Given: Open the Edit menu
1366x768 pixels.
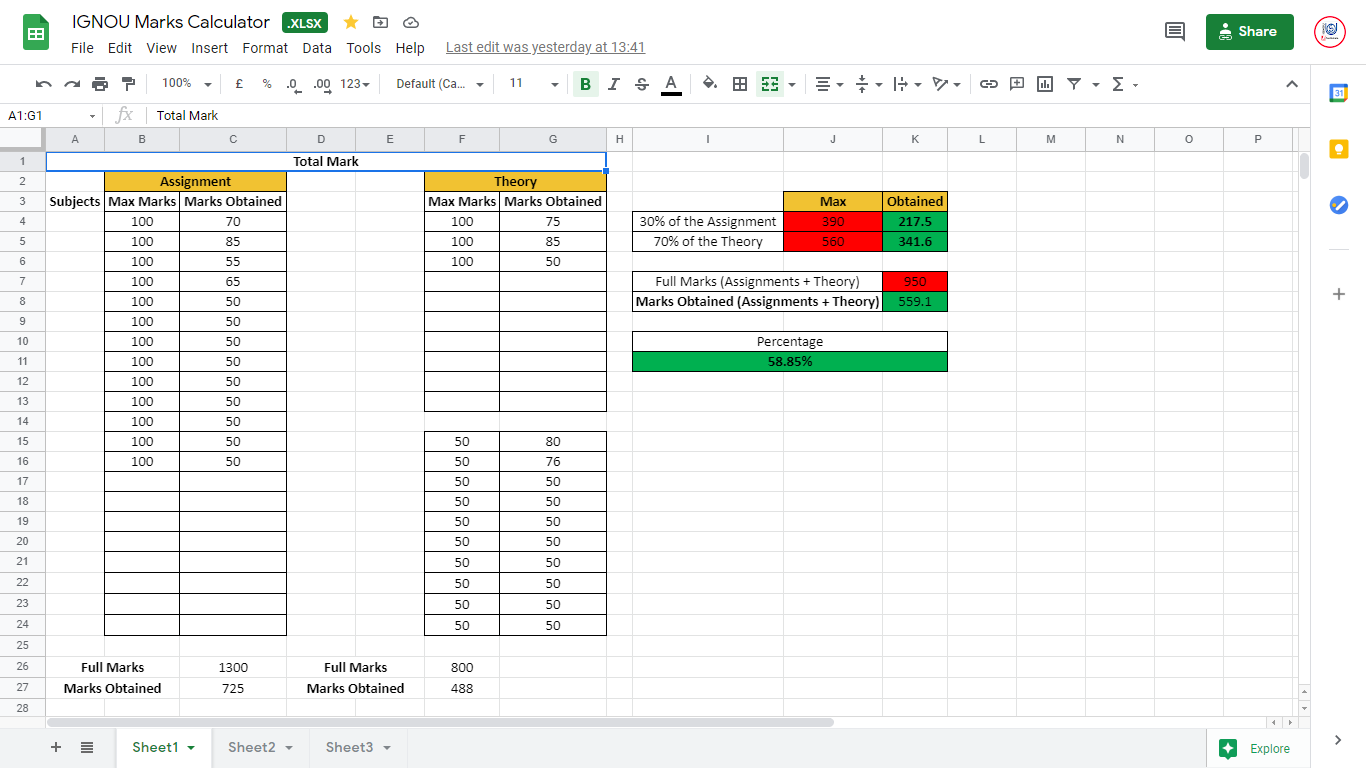Looking at the screenshot, I should coord(120,48).
